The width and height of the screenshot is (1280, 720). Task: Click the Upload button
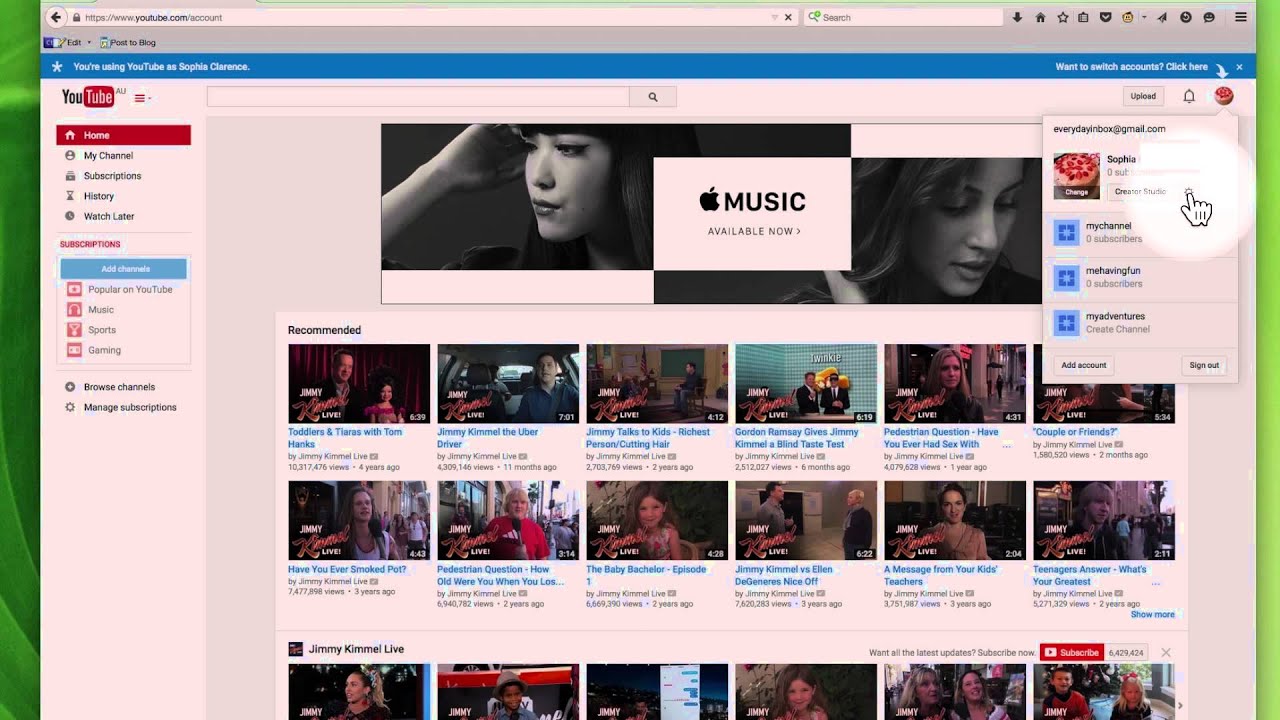pos(1143,96)
